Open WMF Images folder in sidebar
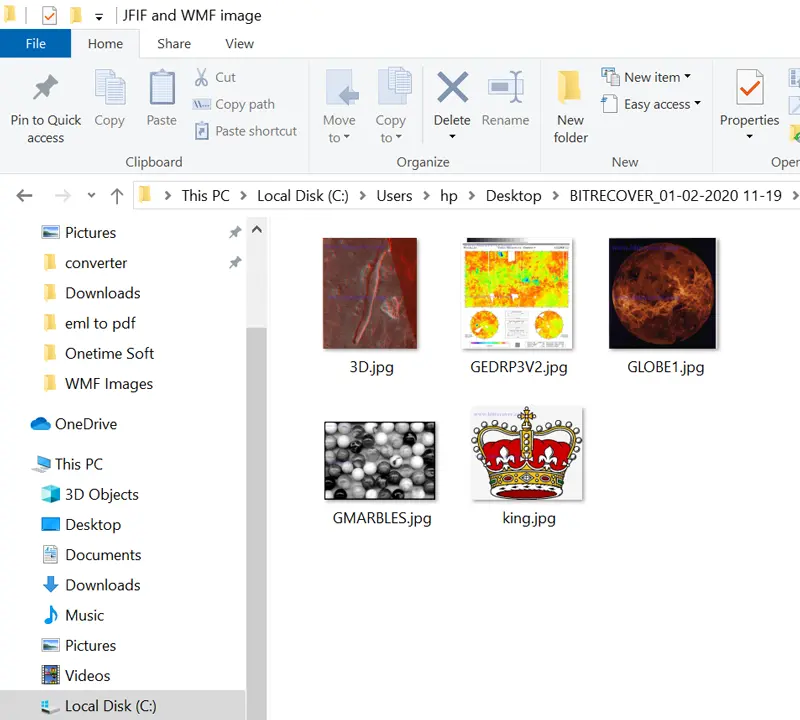Screen dimensions: 800x720 tap(108, 384)
